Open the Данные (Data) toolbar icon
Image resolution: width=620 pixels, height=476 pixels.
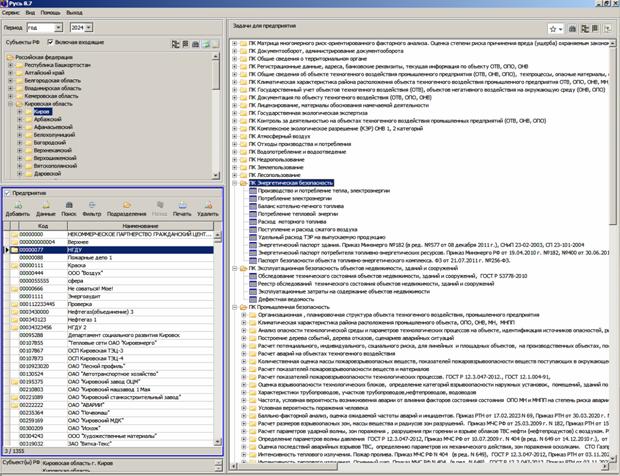click(45, 206)
